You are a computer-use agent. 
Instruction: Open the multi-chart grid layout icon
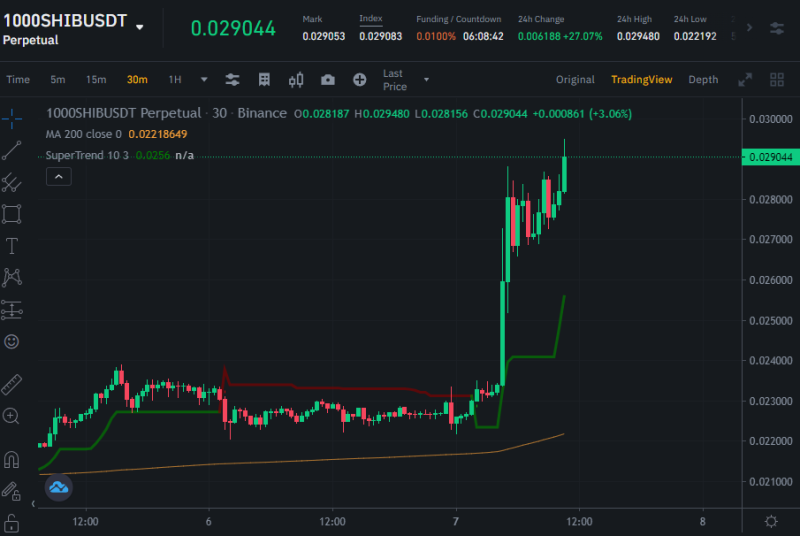777,80
